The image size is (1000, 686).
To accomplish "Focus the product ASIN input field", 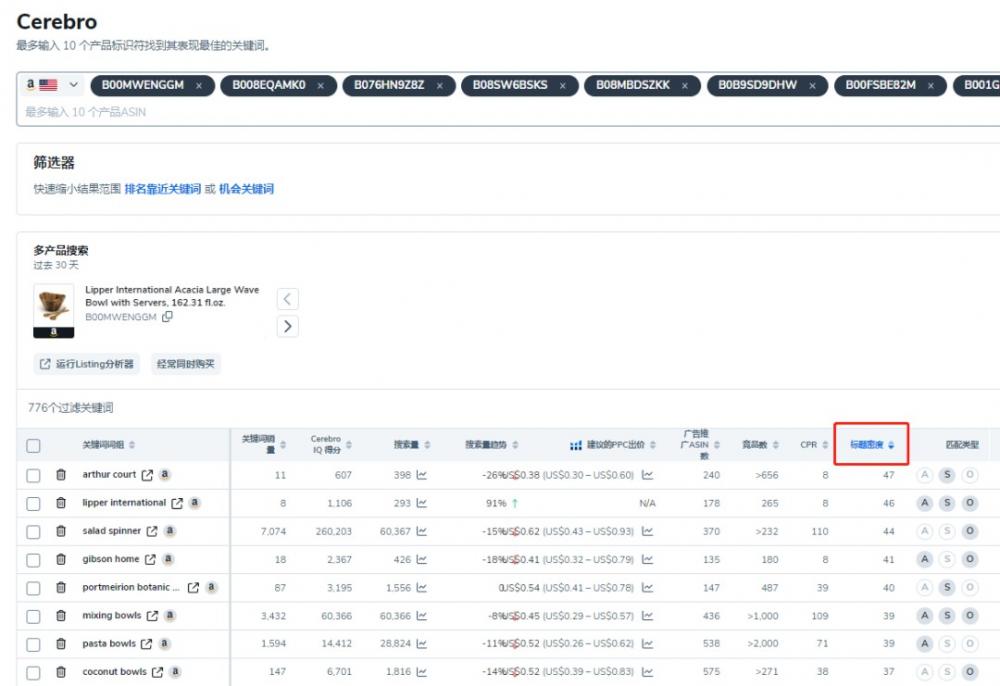I will 510,112.
